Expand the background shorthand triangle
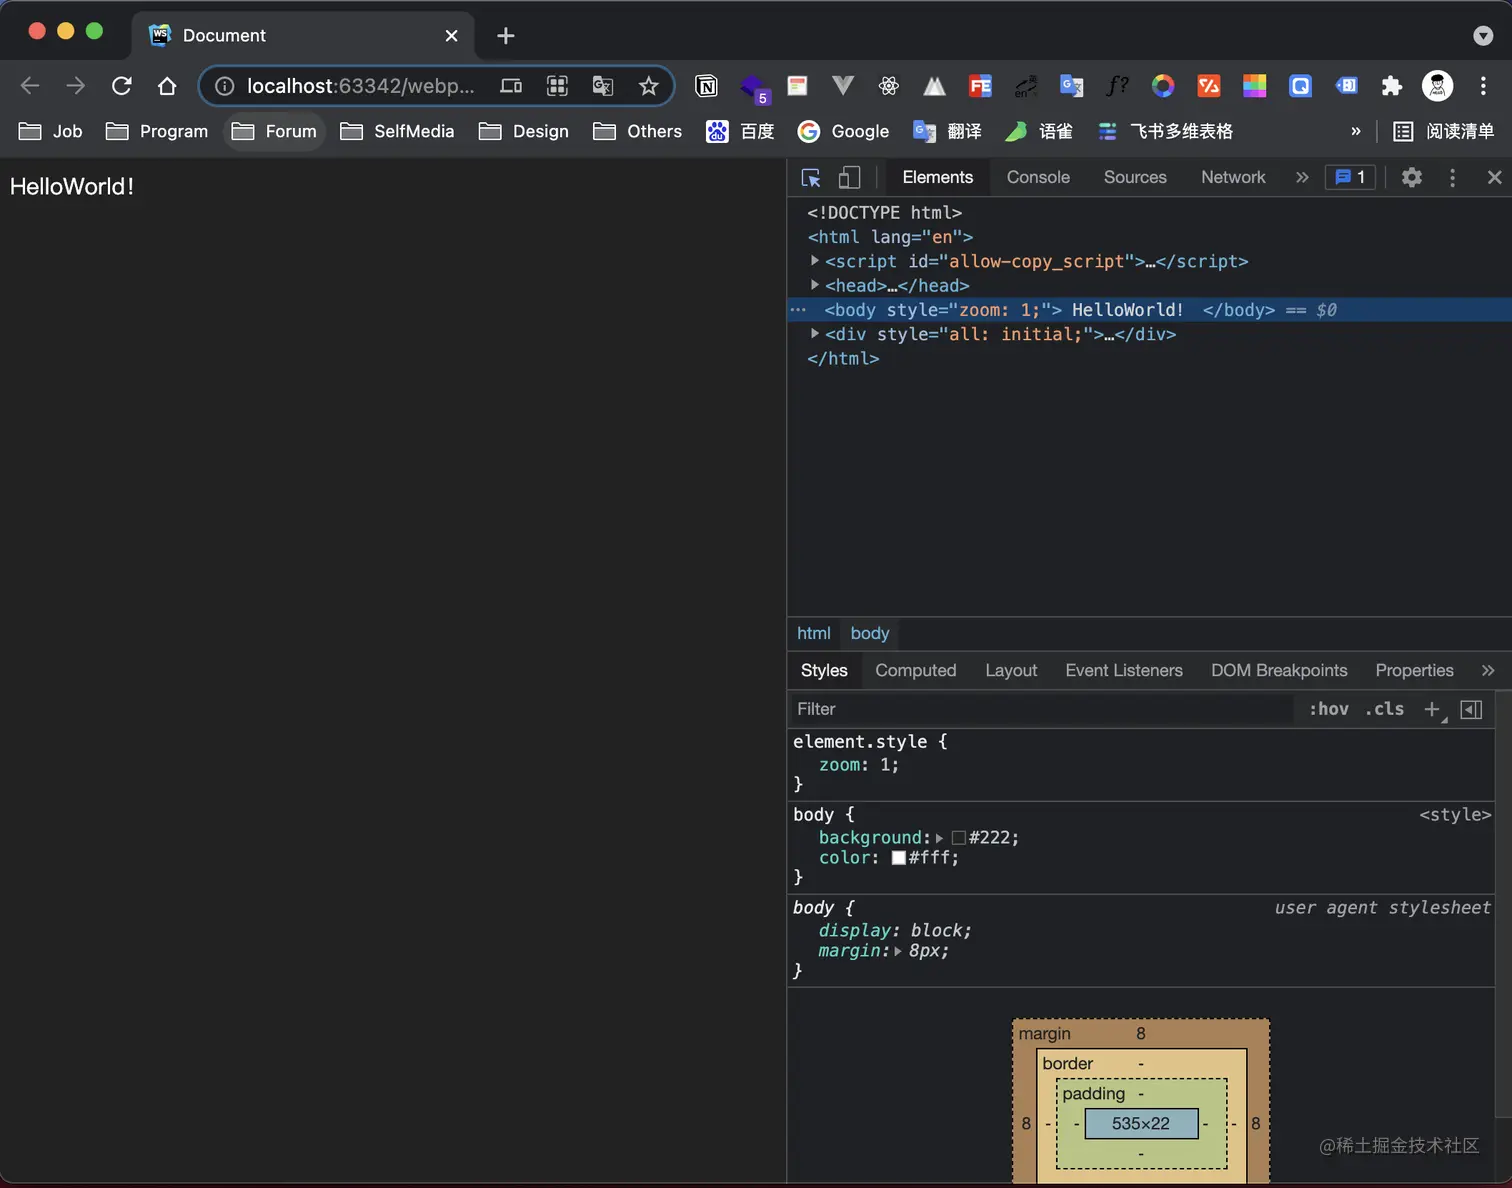Screen dimensions: 1512x1188 (x=939, y=838)
